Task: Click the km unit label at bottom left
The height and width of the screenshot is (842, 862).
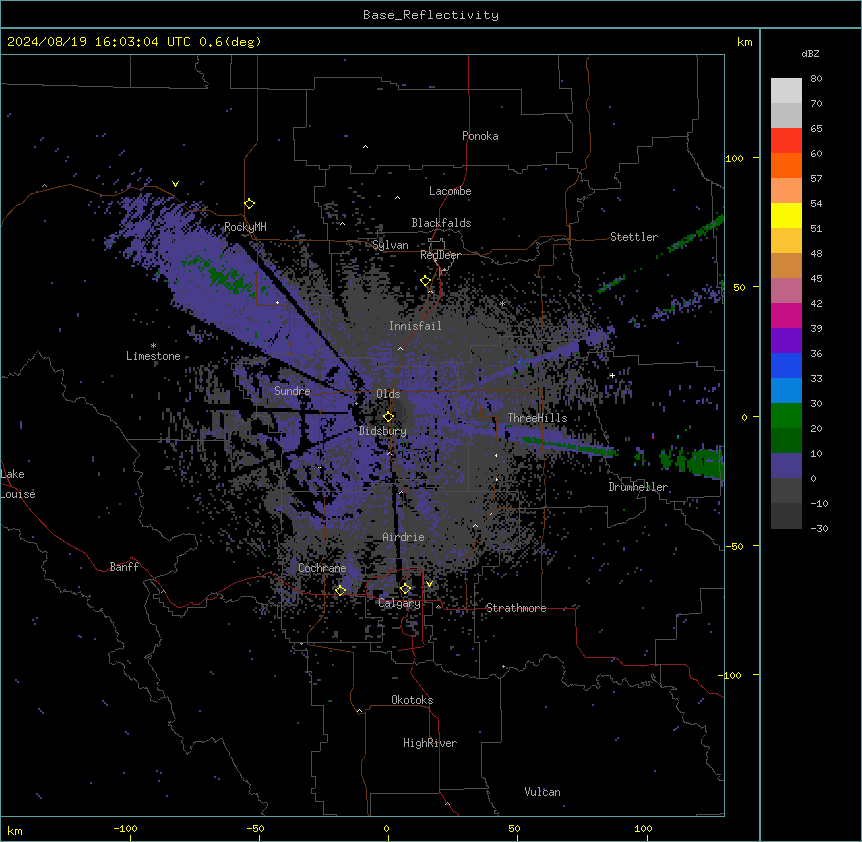Action: pyautogui.click(x=15, y=831)
